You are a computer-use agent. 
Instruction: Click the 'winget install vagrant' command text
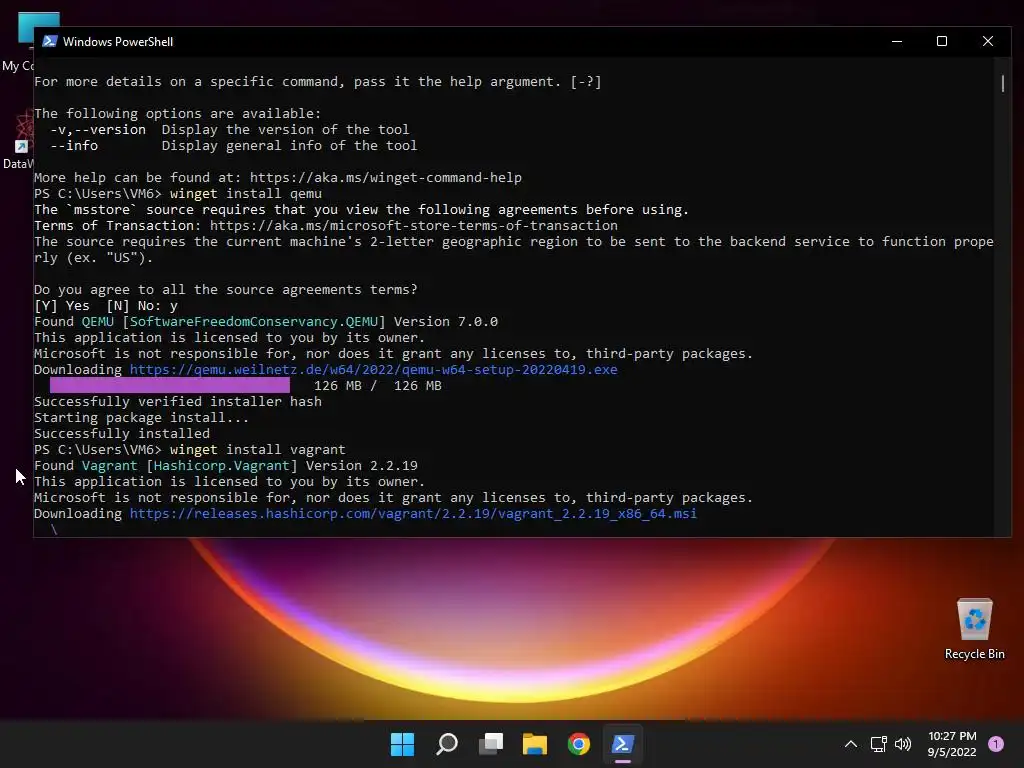click(x=257, y=449)
